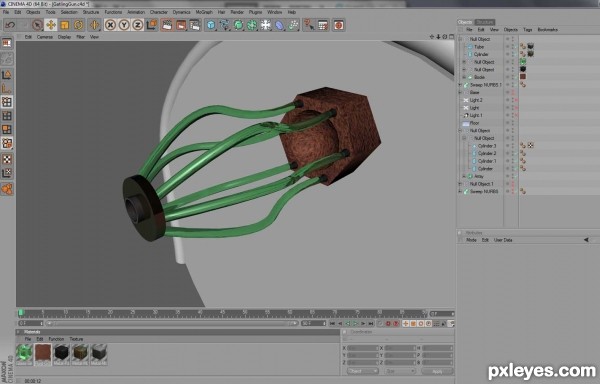This screenshot has height=384, width=600.
Task: Open the Plugins menu
Action: point(255,12)
